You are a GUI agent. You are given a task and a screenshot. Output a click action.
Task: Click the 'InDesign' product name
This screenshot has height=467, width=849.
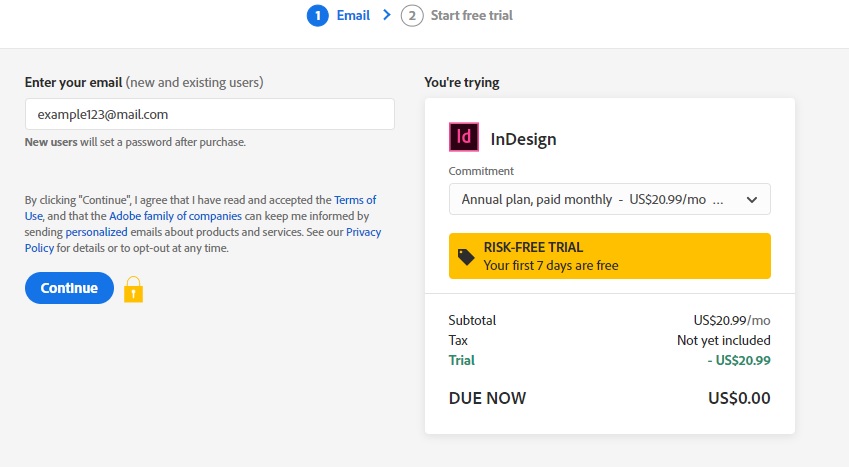(523, 139)
